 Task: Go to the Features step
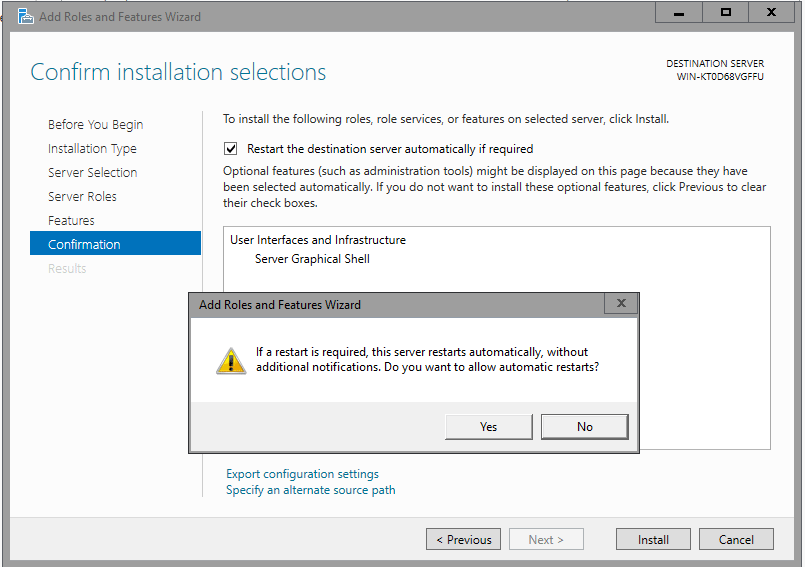(x=71, y=221)
